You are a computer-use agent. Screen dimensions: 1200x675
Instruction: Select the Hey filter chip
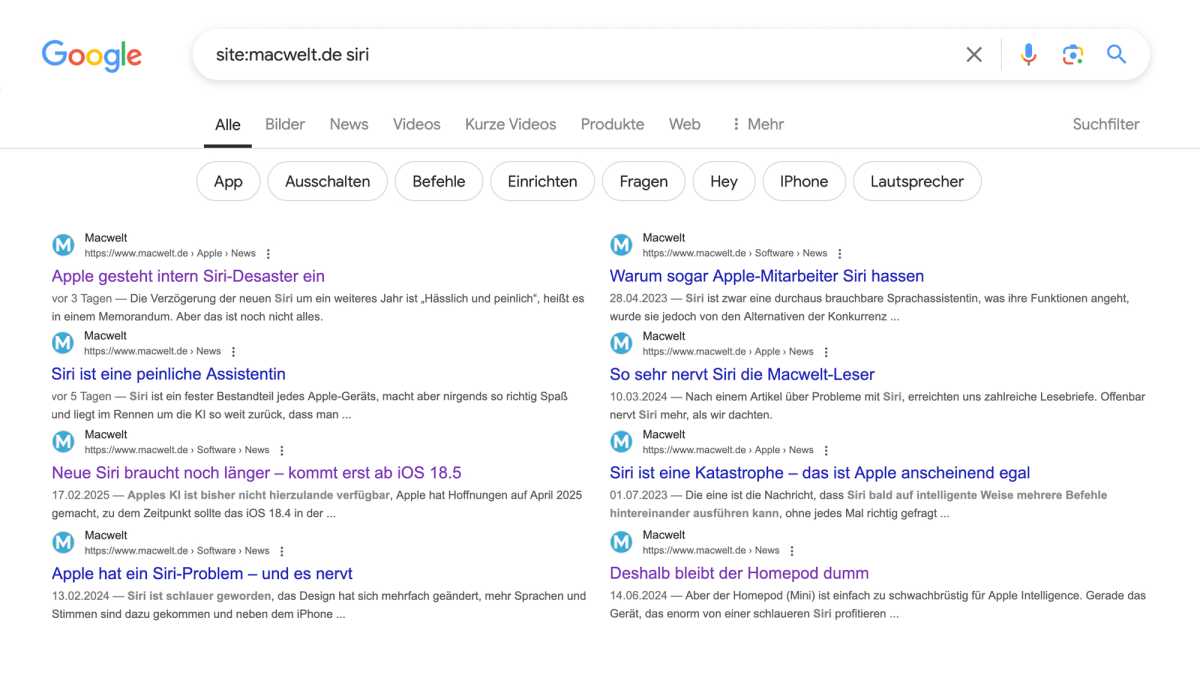(724, 181)
